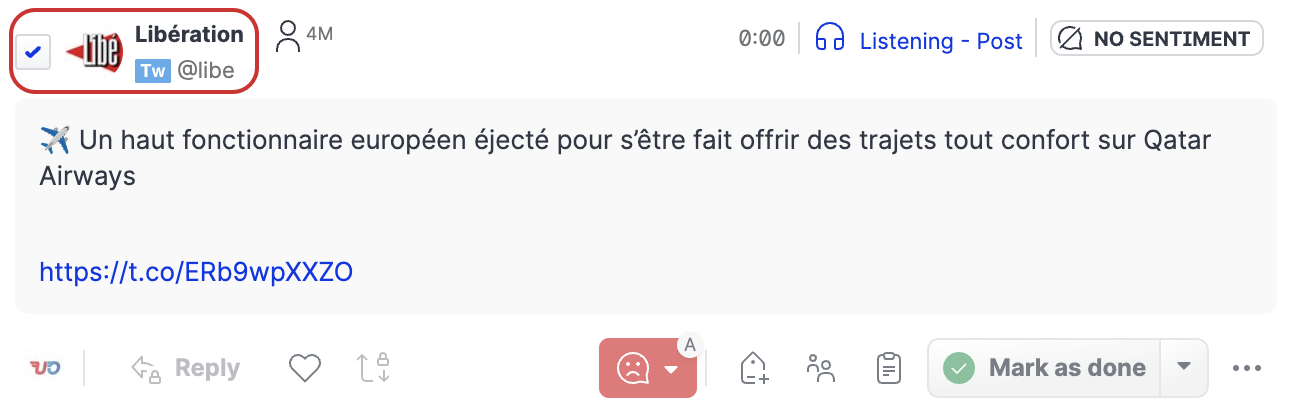Click the follower count person icon

click(288, 37)
